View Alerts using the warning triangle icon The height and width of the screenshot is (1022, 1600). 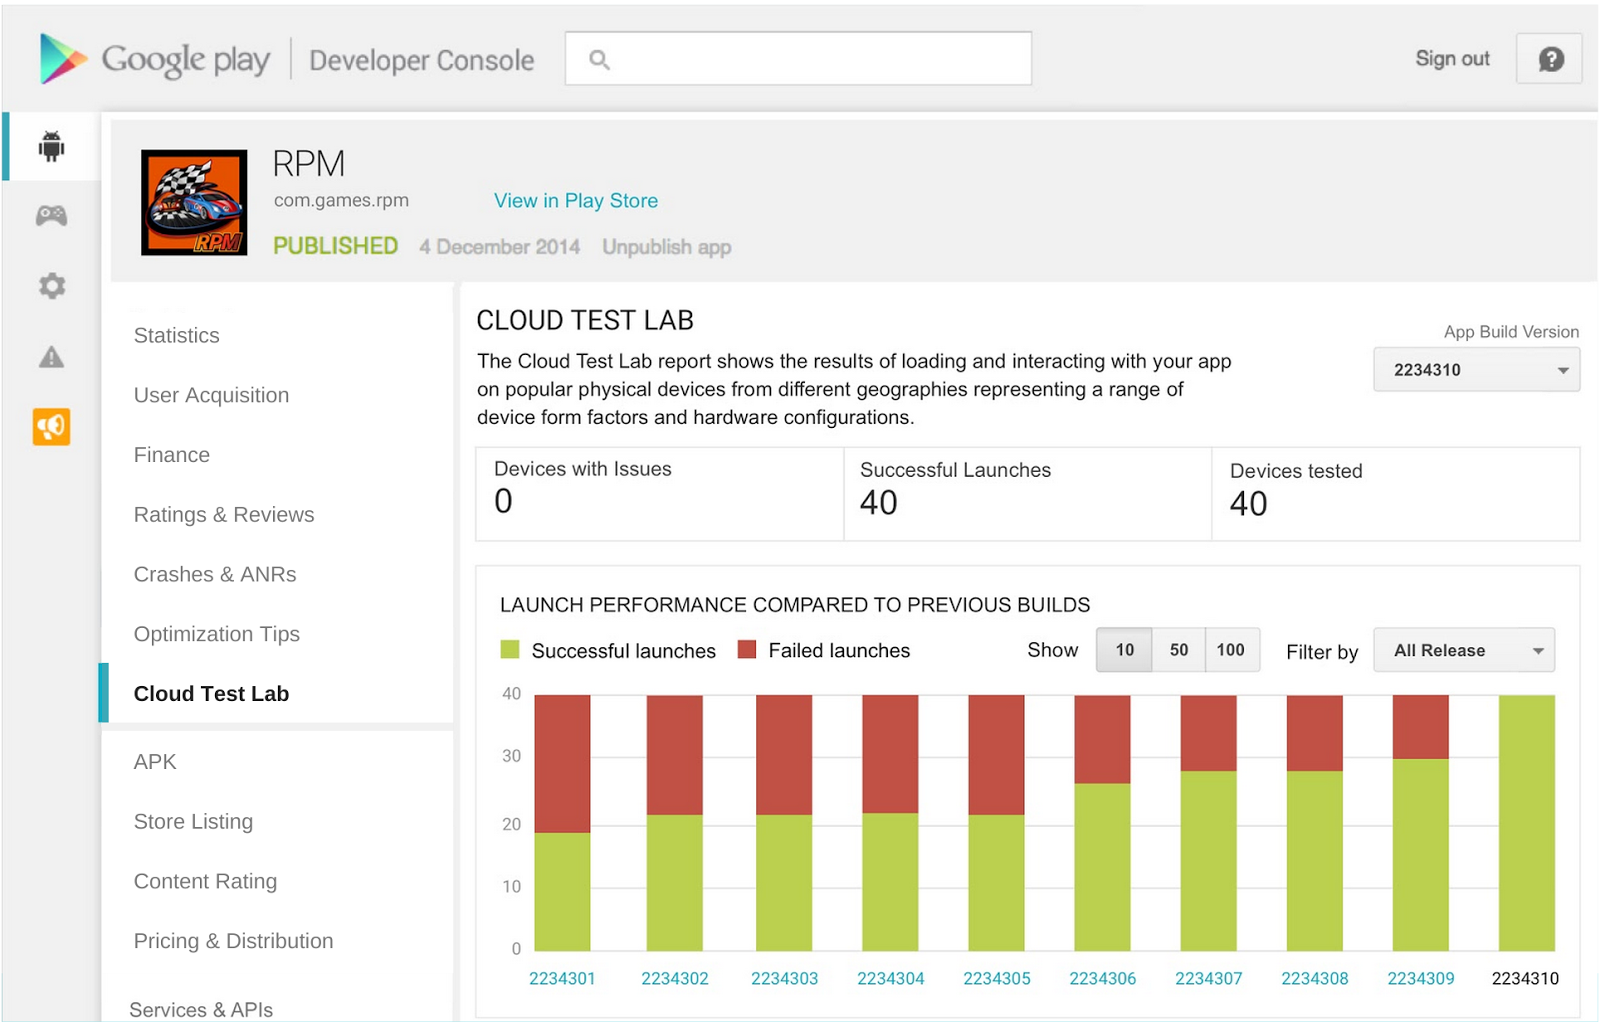pyautogui.click(x=50, y=357)
